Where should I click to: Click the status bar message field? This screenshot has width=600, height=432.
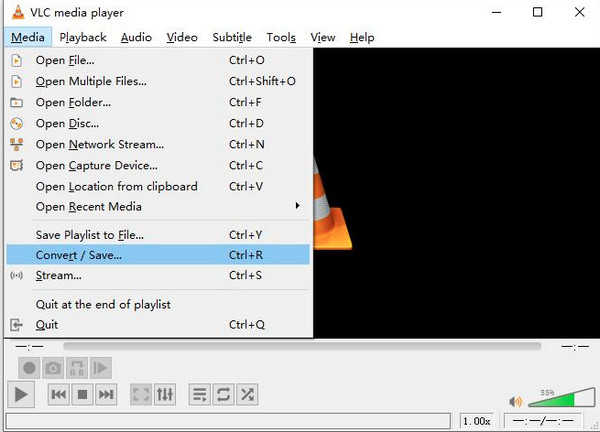[x=228, y=421]
